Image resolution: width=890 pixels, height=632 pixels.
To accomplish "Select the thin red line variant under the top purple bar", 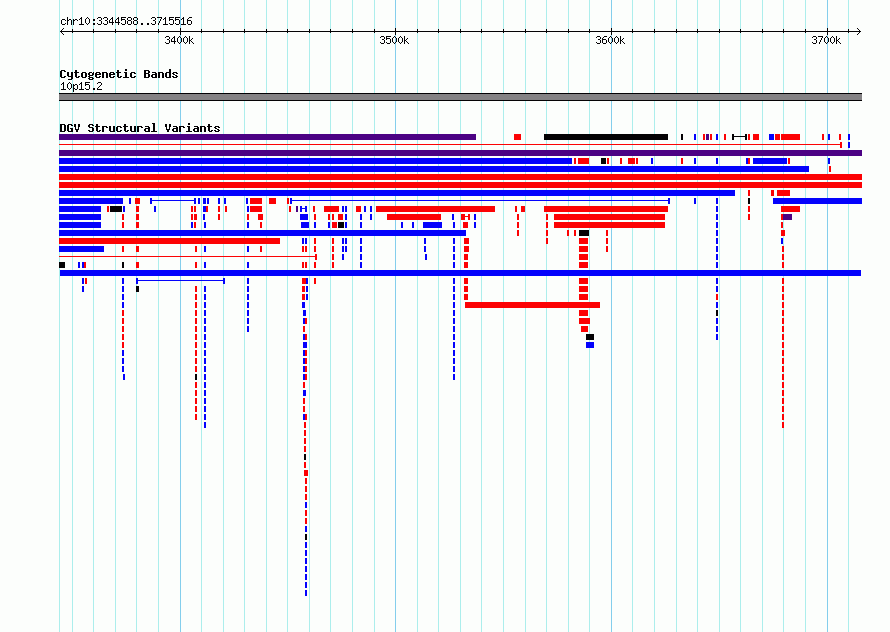I will coord(450,145).
